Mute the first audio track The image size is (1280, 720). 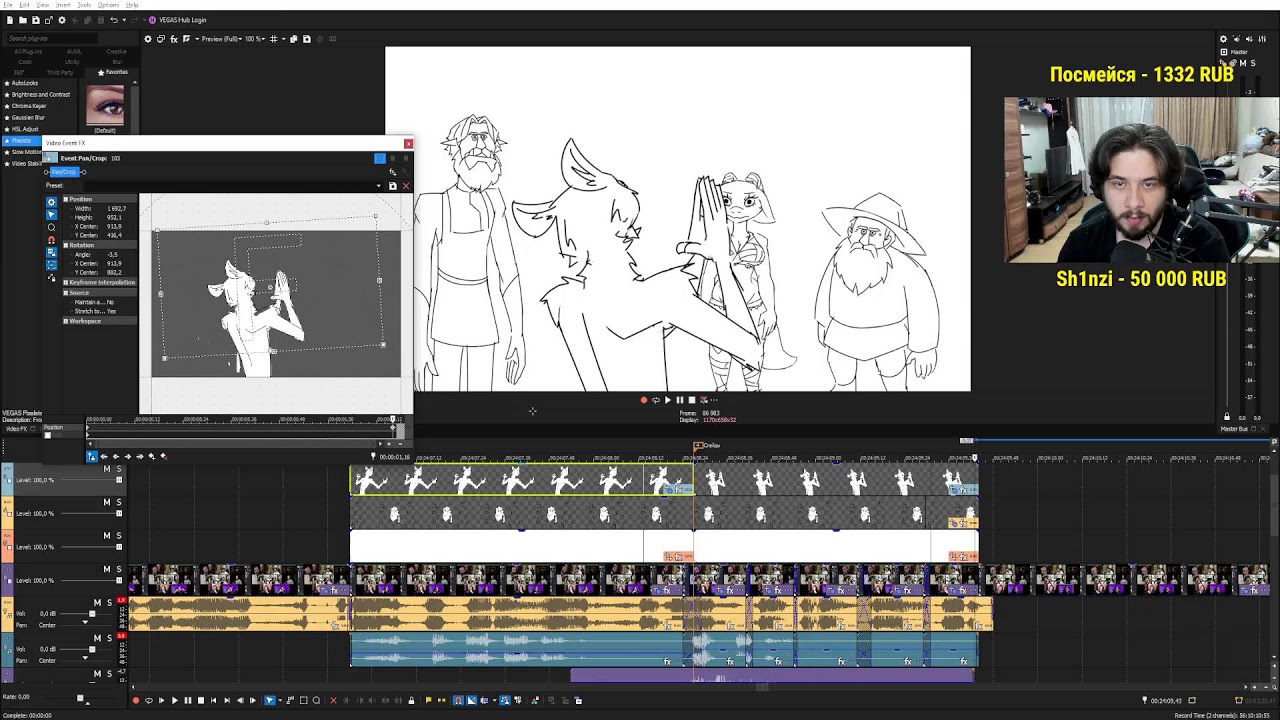click(x=97, y=603)
